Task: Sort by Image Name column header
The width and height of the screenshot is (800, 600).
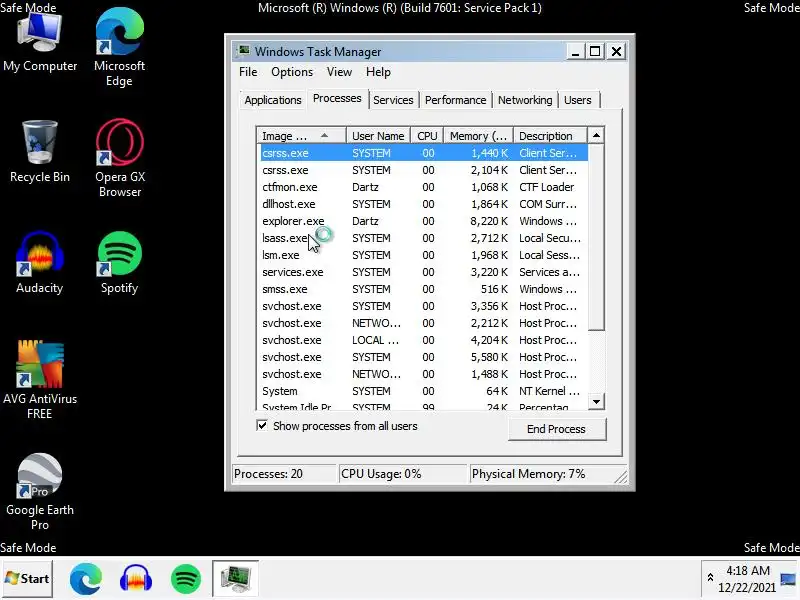Action: click(x=302, y=136)
